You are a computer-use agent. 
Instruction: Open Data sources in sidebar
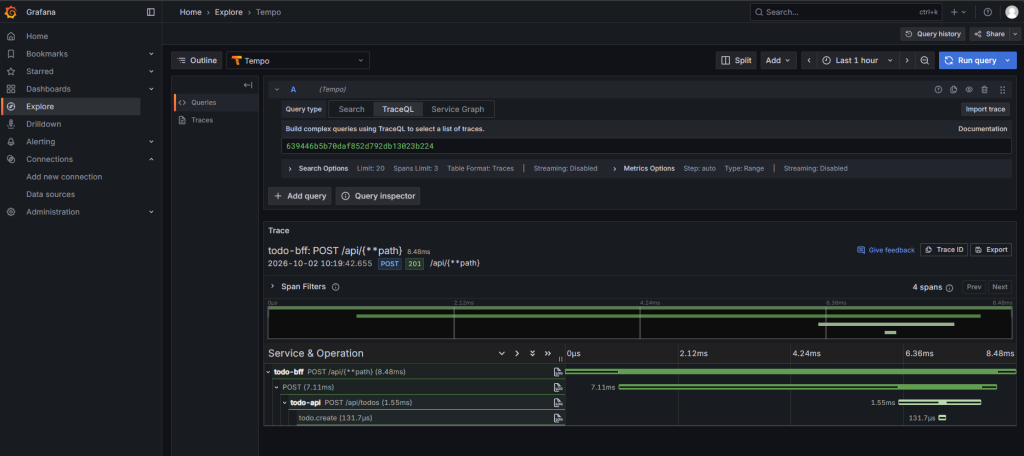[50, 194]
